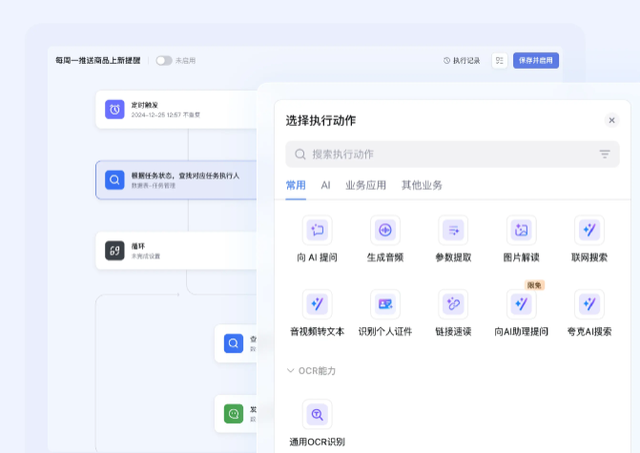Toggle the 未启用 workflow switch

coord(164,61)
